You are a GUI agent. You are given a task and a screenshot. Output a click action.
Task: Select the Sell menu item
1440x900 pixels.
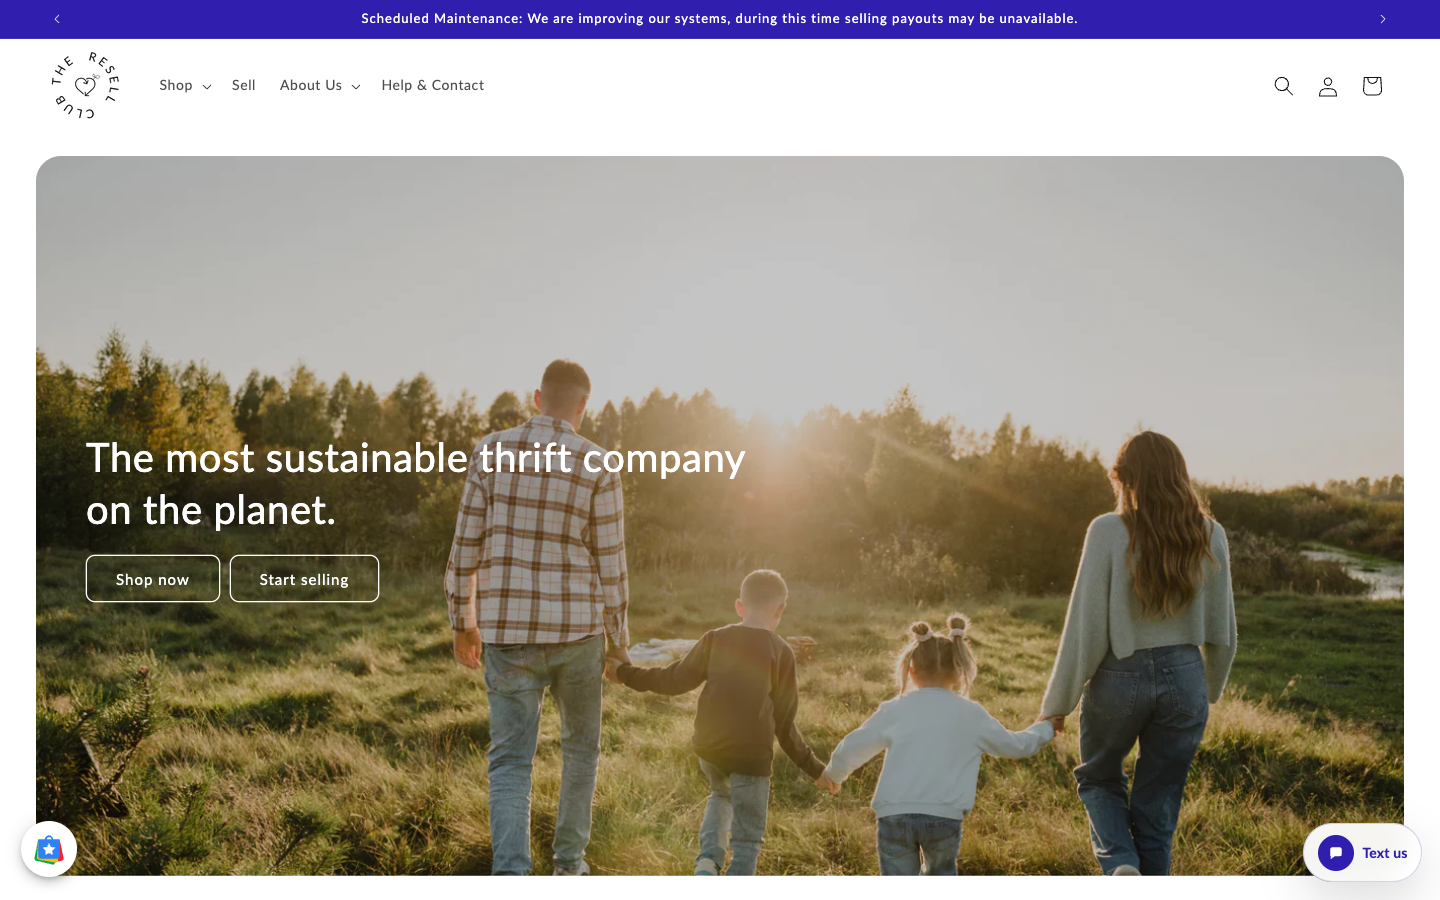tap(243, 85)
